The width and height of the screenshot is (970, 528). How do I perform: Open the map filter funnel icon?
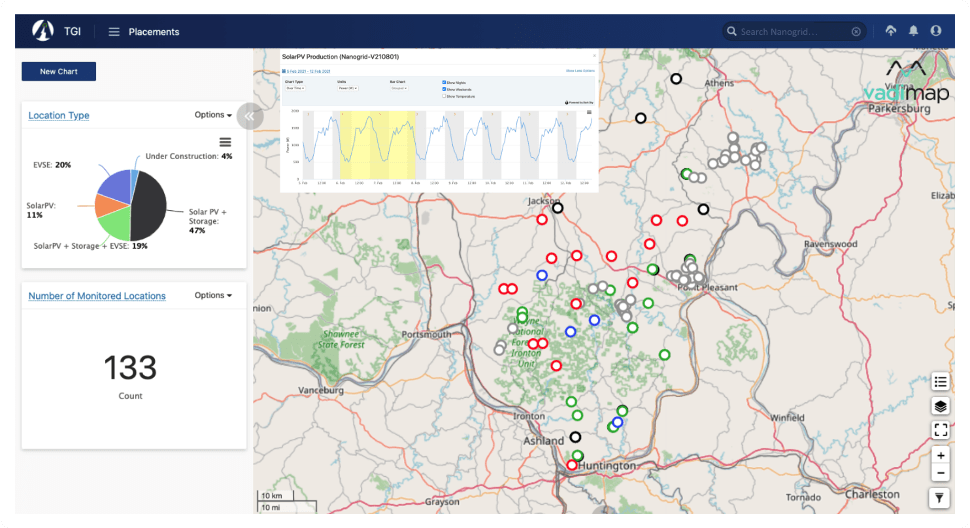[939, 498]
